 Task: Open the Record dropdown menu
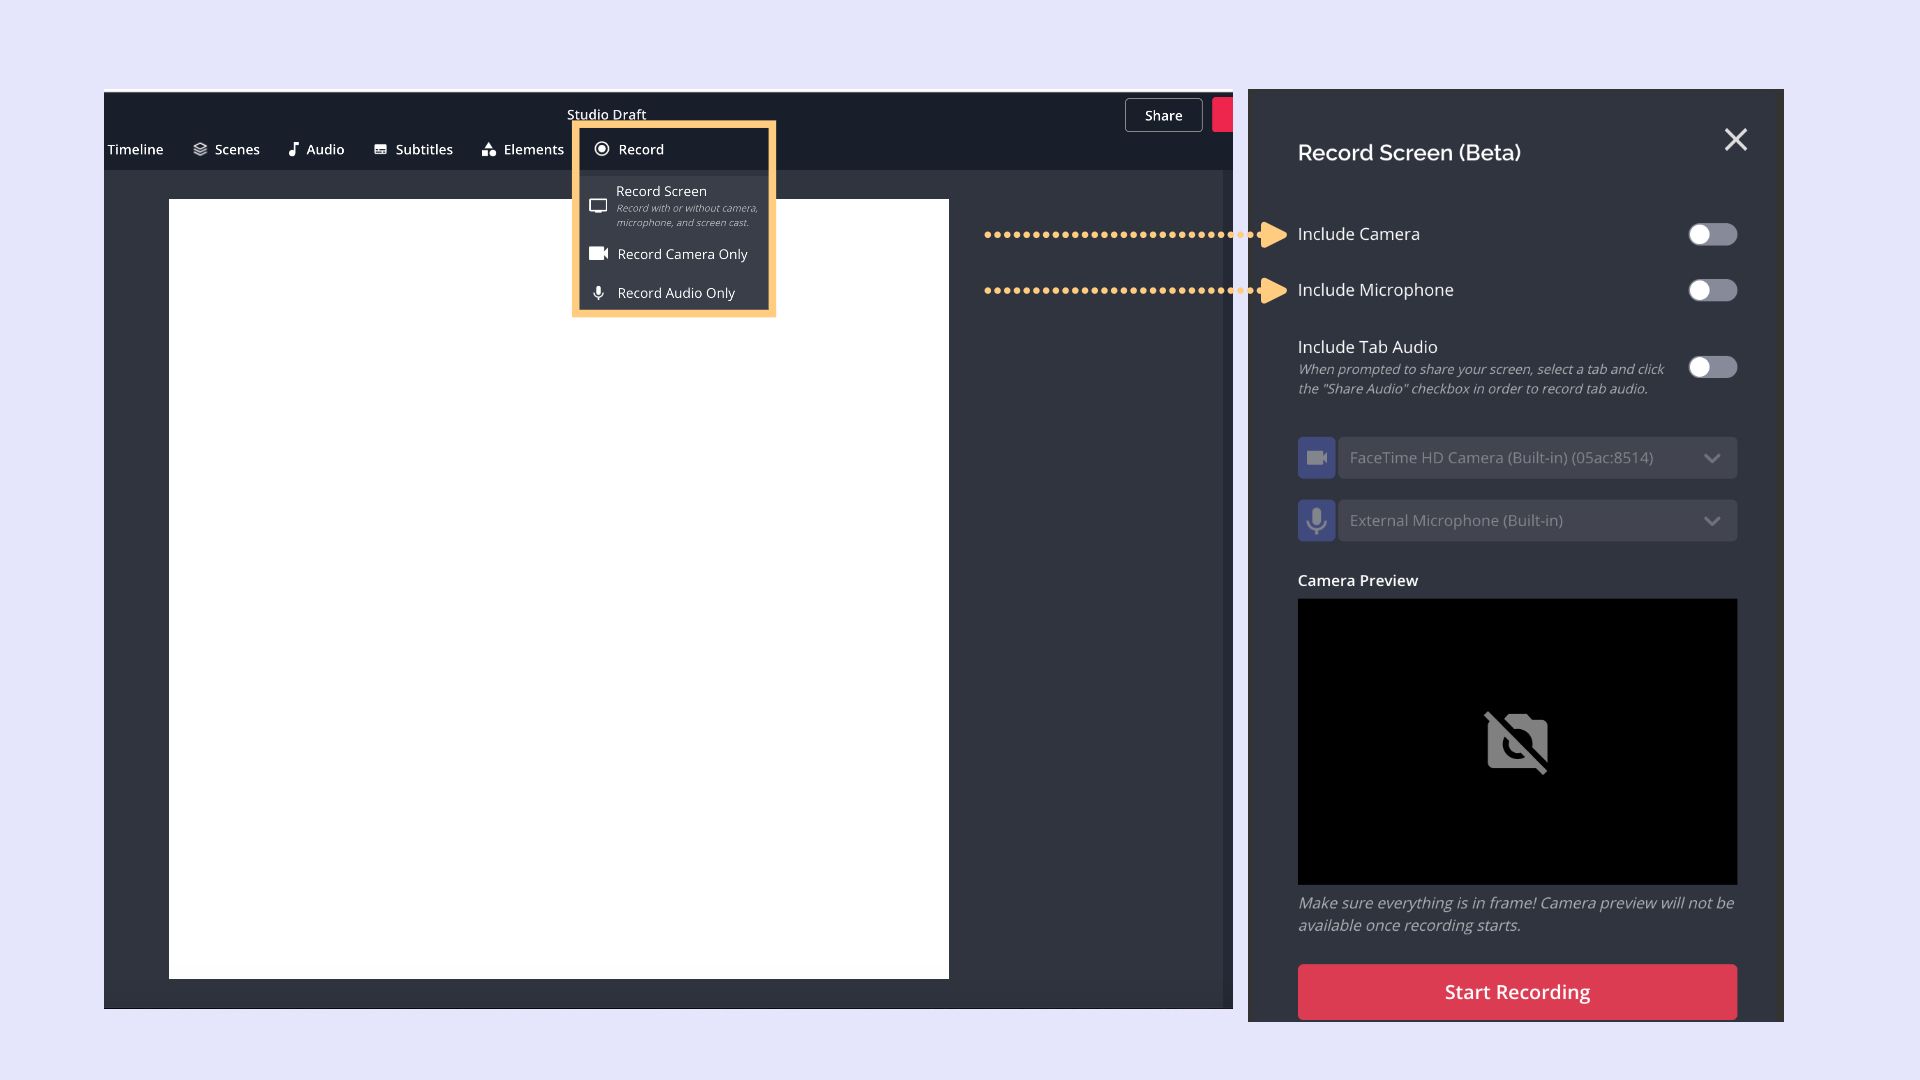pyautogui.click(x=641, y=149)
